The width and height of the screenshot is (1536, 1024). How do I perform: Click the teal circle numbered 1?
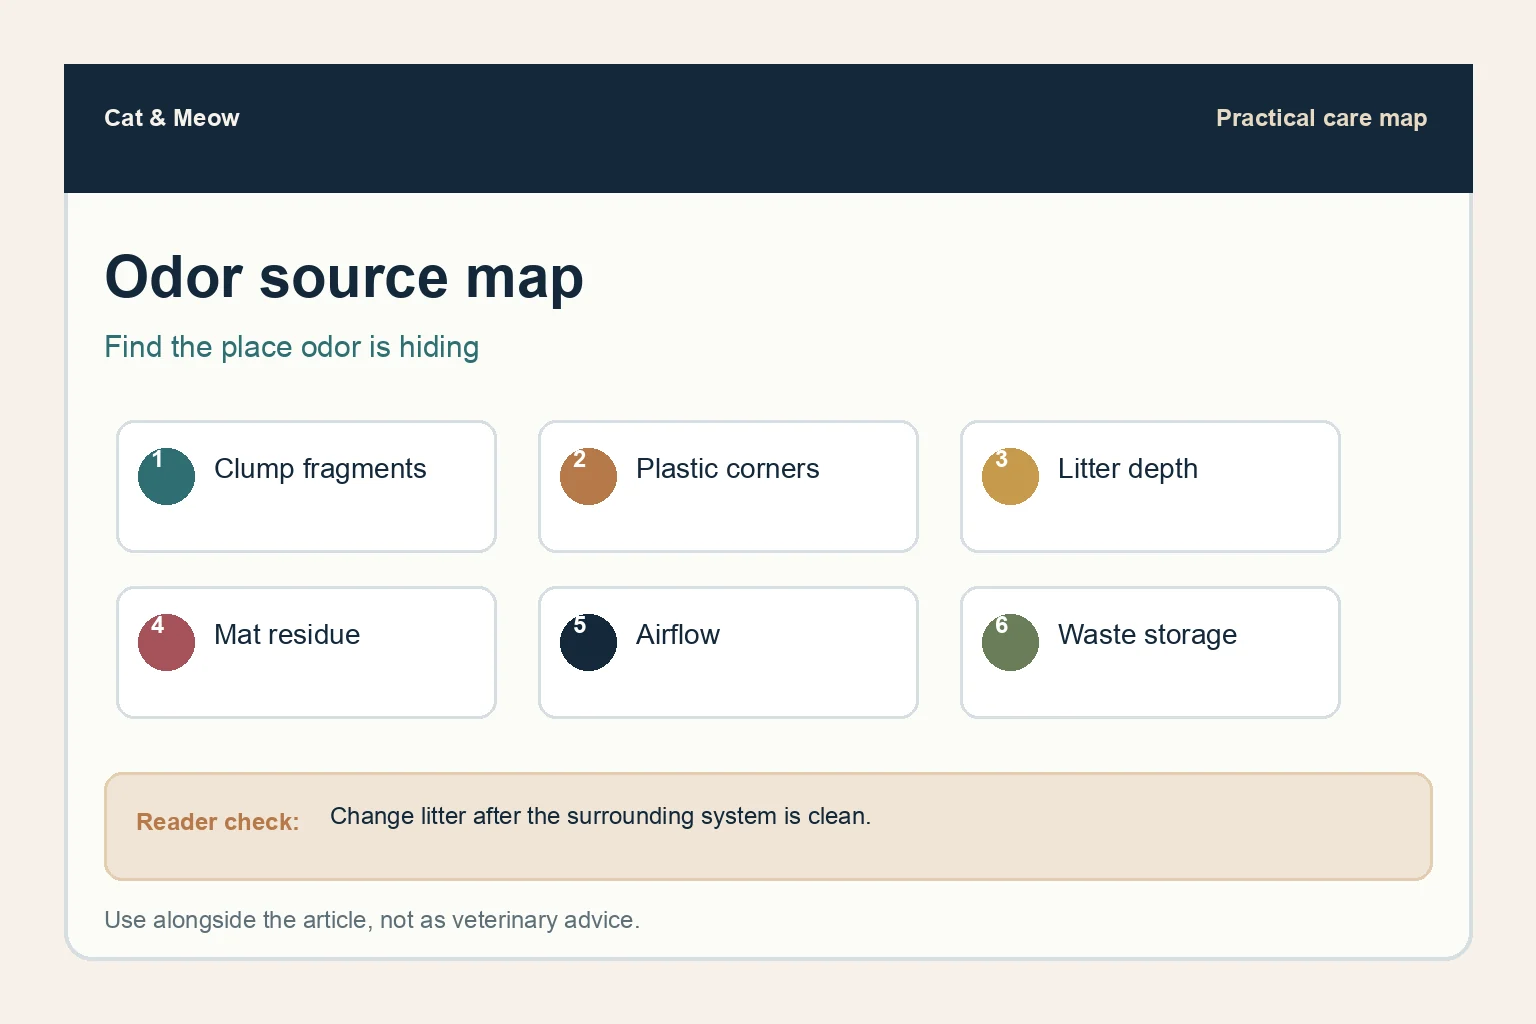pos(166,476)
